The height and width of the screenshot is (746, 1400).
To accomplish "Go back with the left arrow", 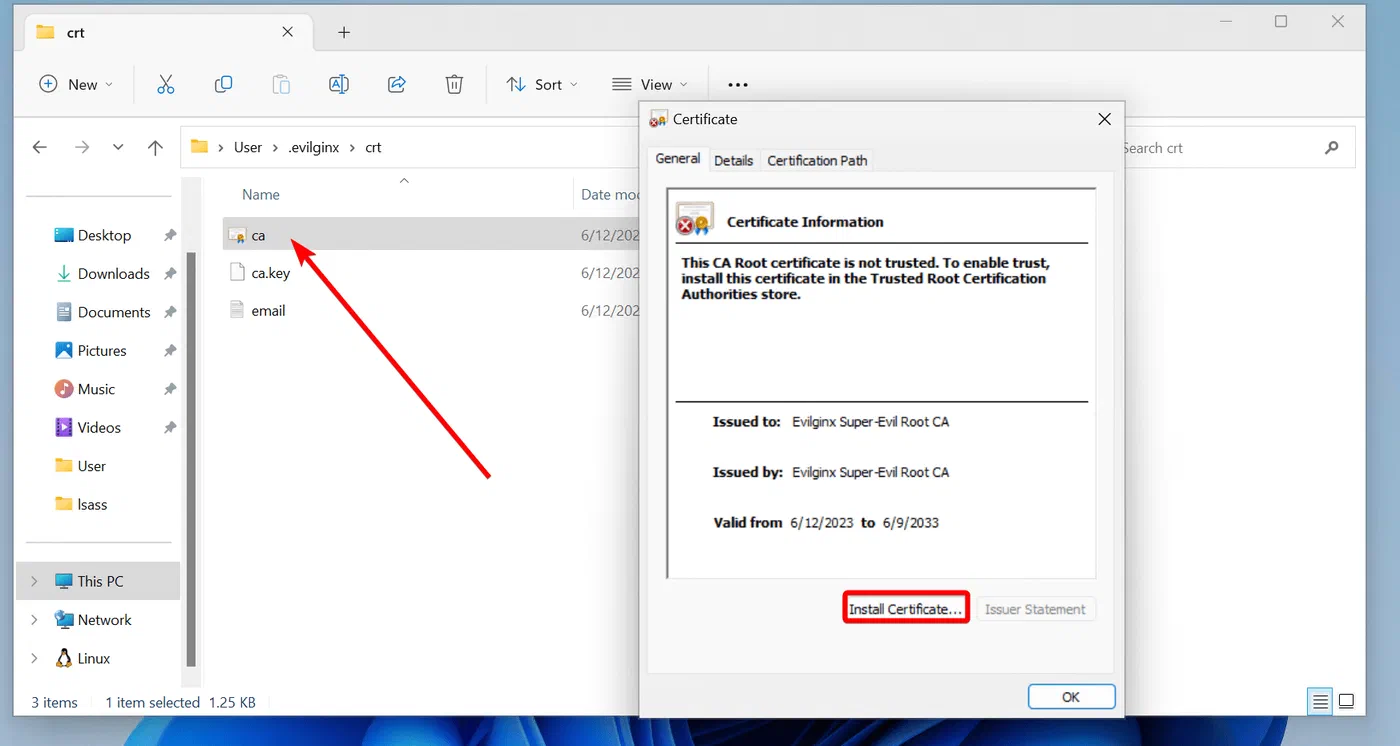I will click(x=40, y=147).
